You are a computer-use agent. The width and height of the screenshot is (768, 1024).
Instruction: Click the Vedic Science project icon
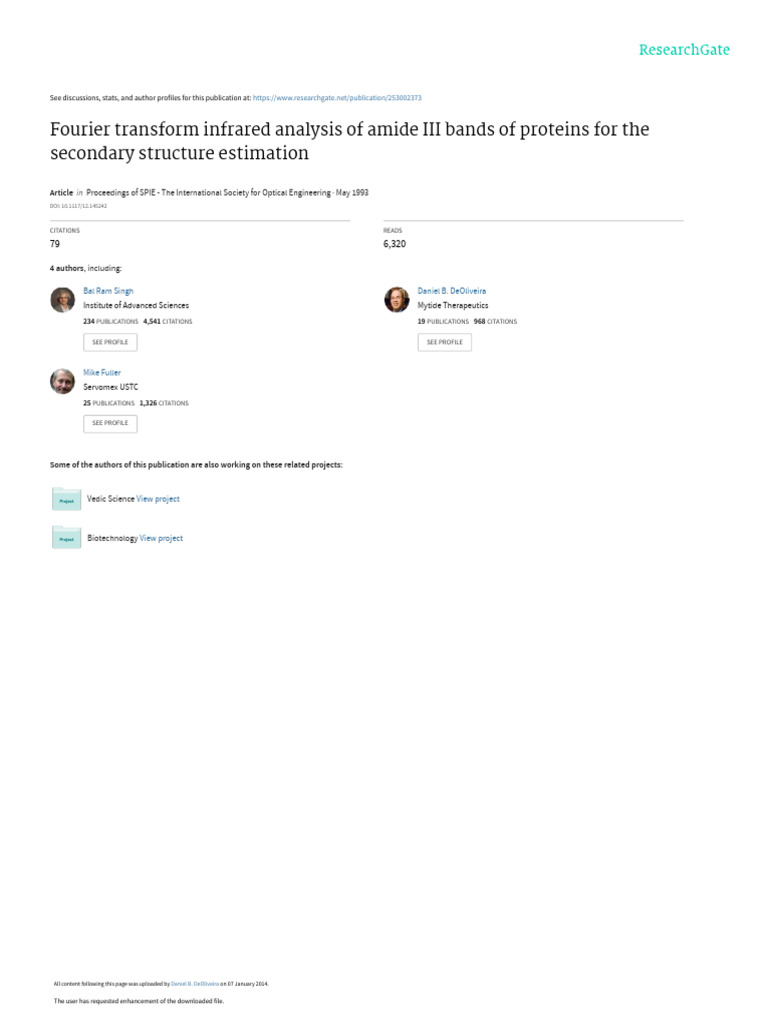66,499
